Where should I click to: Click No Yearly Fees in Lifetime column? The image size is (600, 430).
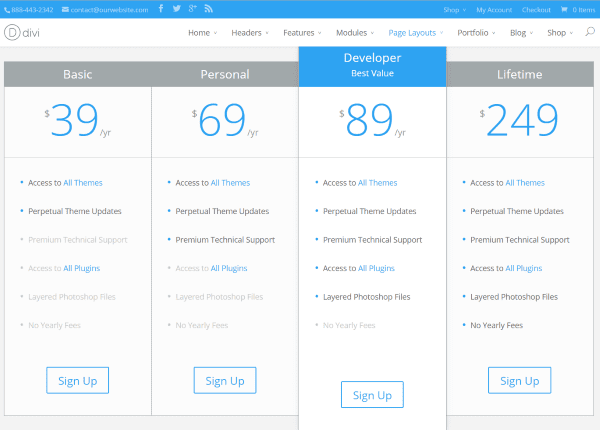click(x=496, y=325)
